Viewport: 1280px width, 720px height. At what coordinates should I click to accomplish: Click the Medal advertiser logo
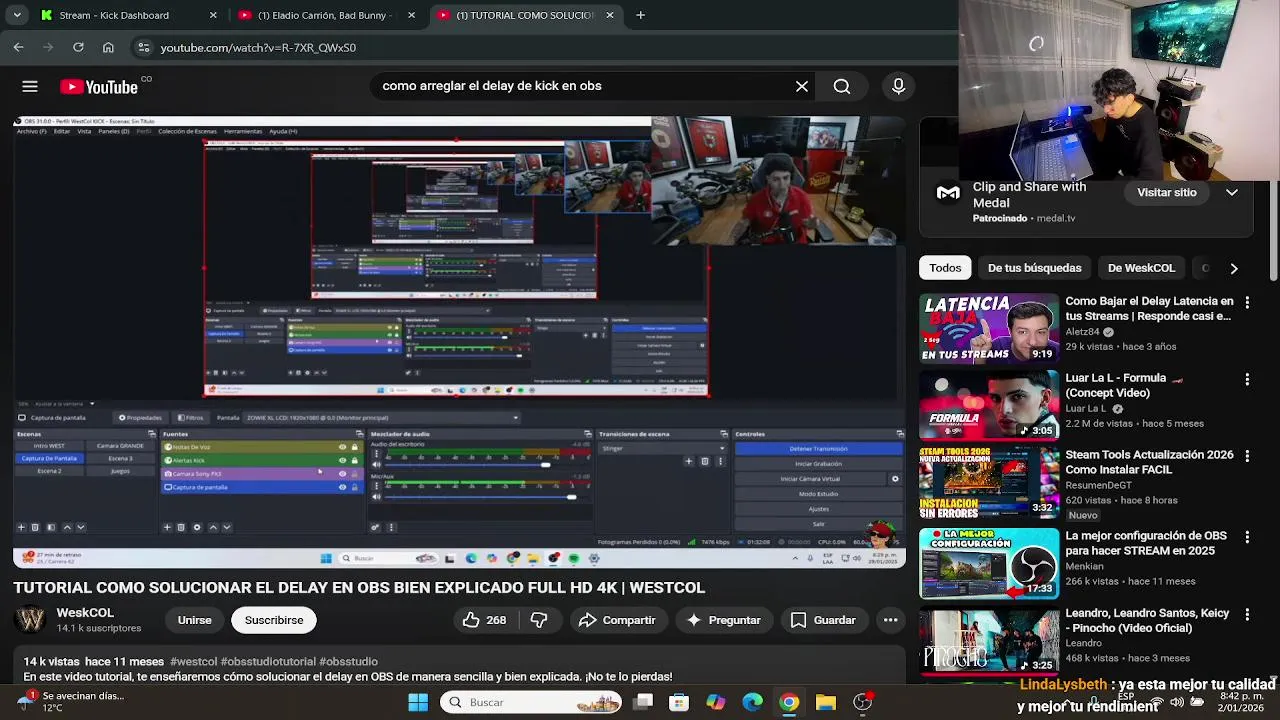click(948, 193)
